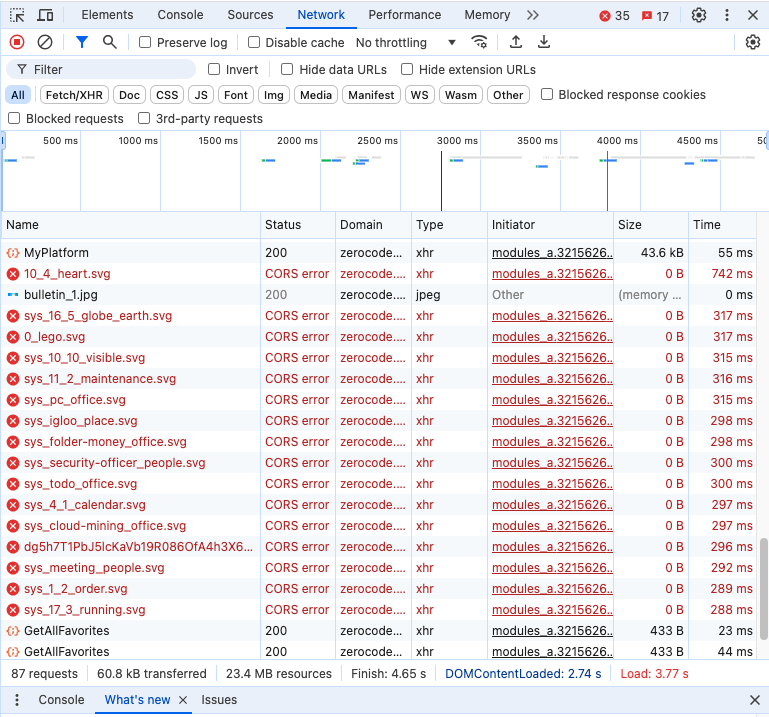Open the network search magnifier
The image size is (769, 717).
(x=110, y=42)
